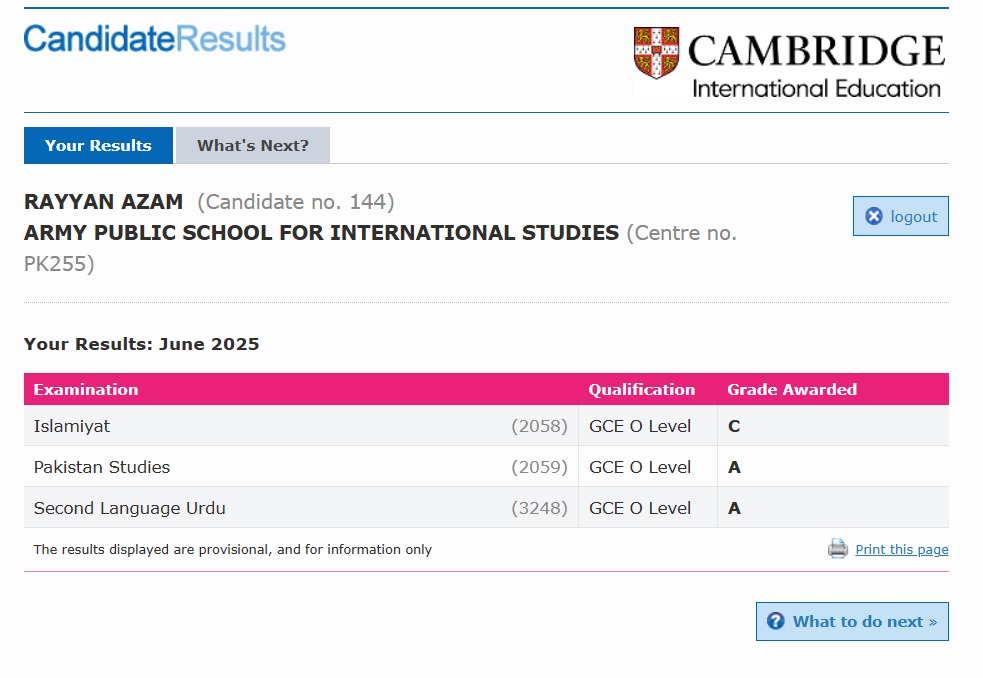Viewport: 983px width, 678px height.
Task: Click the Grade Awarded column header
Action: 791,389
